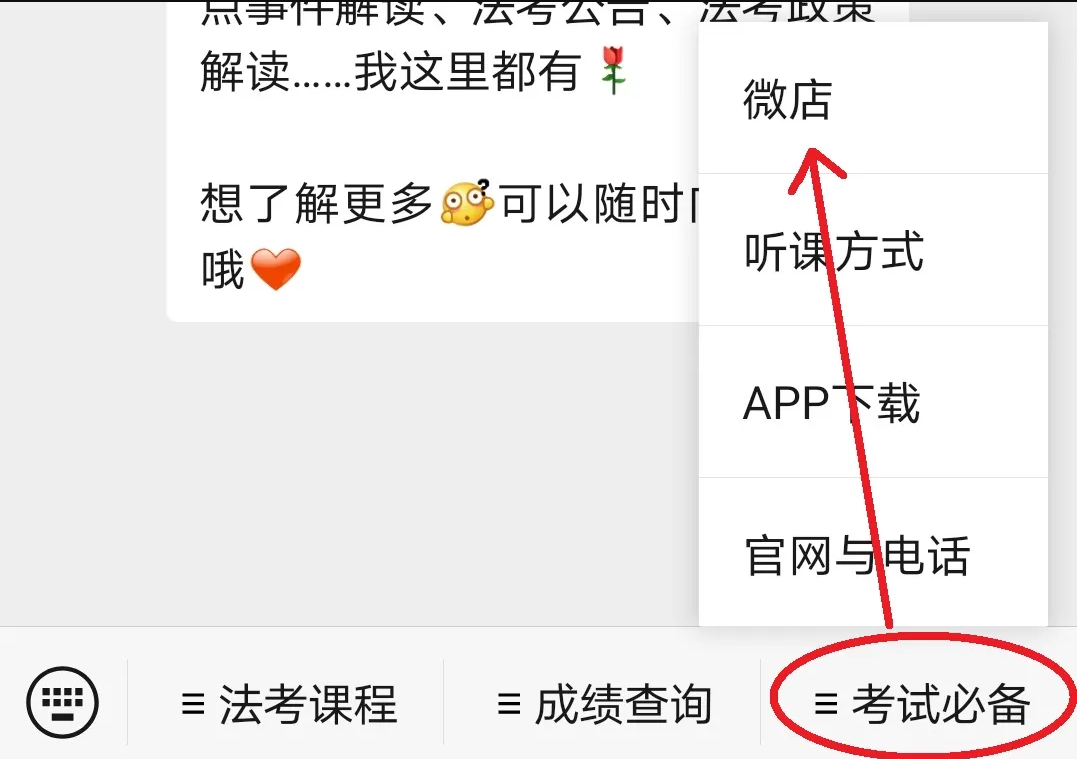Screen dimensions: 1077x759
Task: Choose APP下载 menu entry
Action: click(x=873, y=402)
